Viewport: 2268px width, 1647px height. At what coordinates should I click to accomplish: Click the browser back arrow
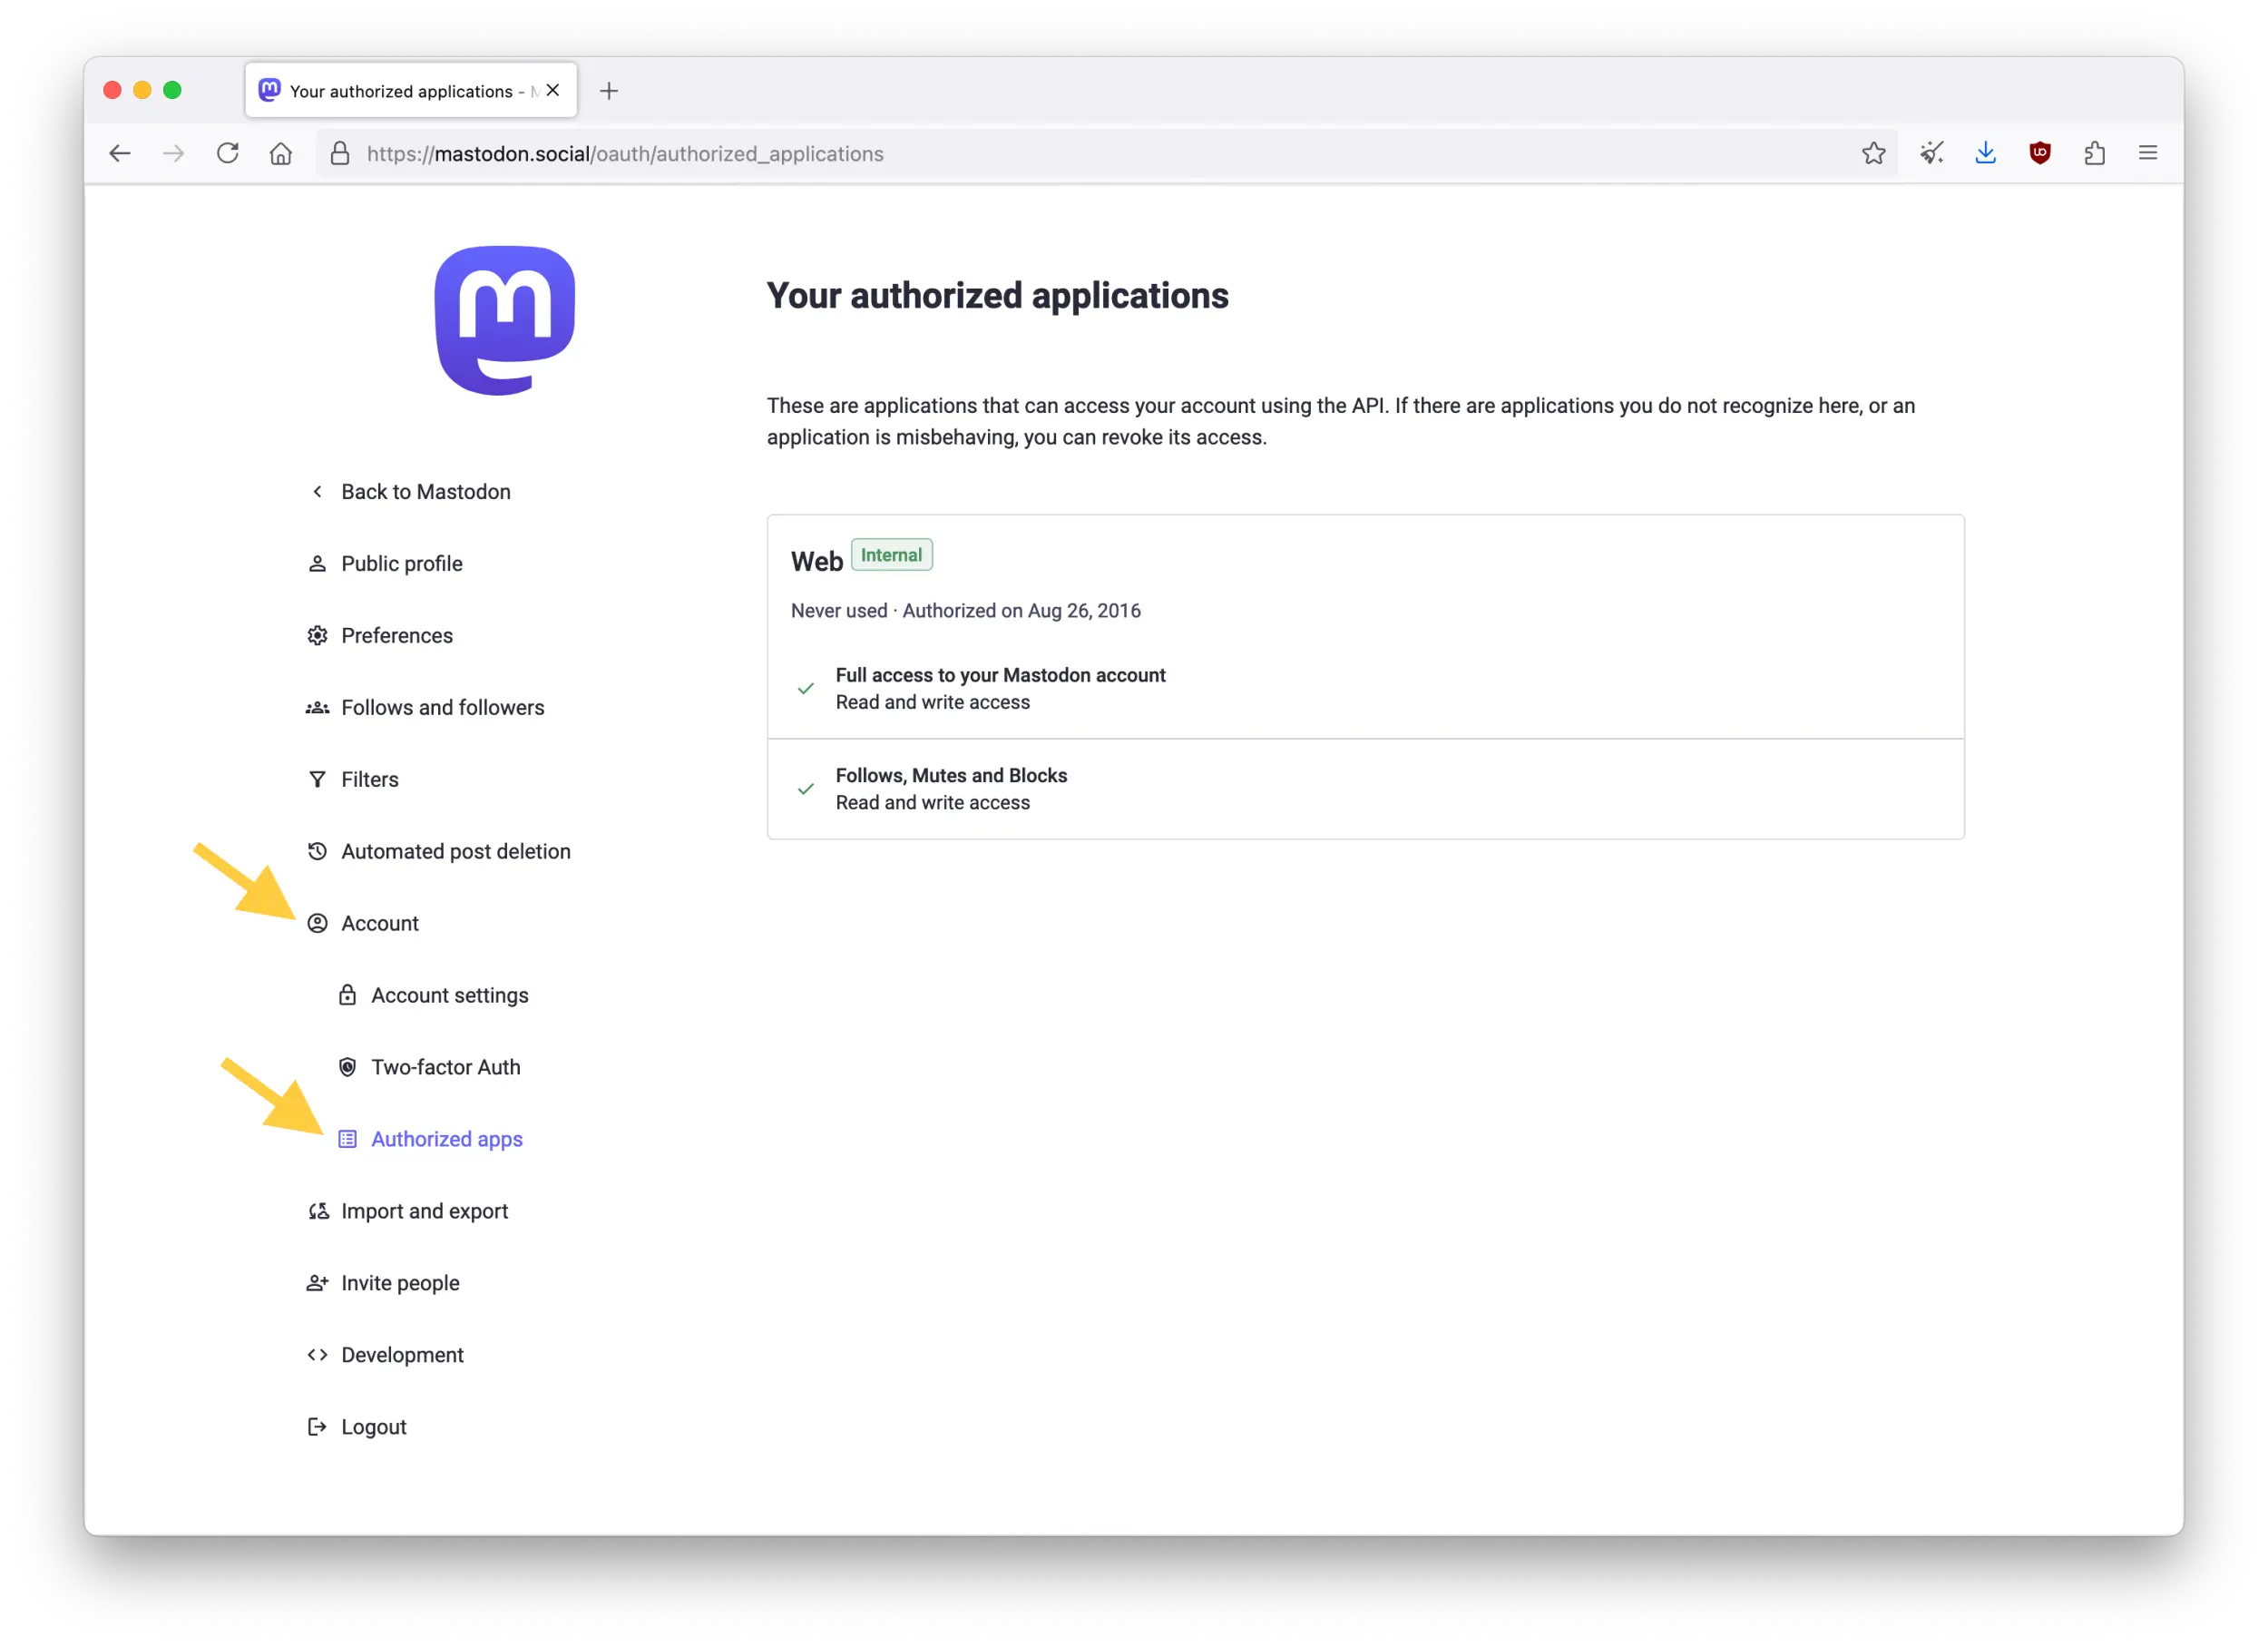[x=120, y=153]
